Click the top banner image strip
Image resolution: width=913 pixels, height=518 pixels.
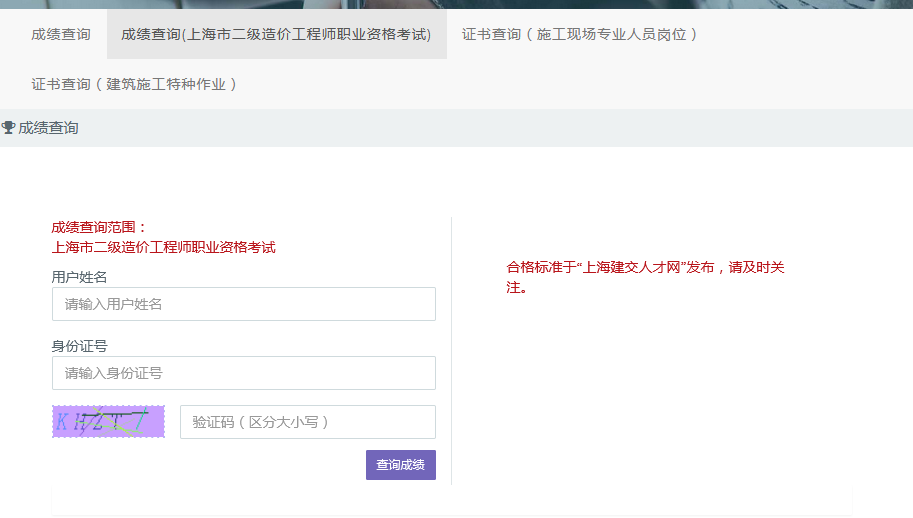(456, 4)
